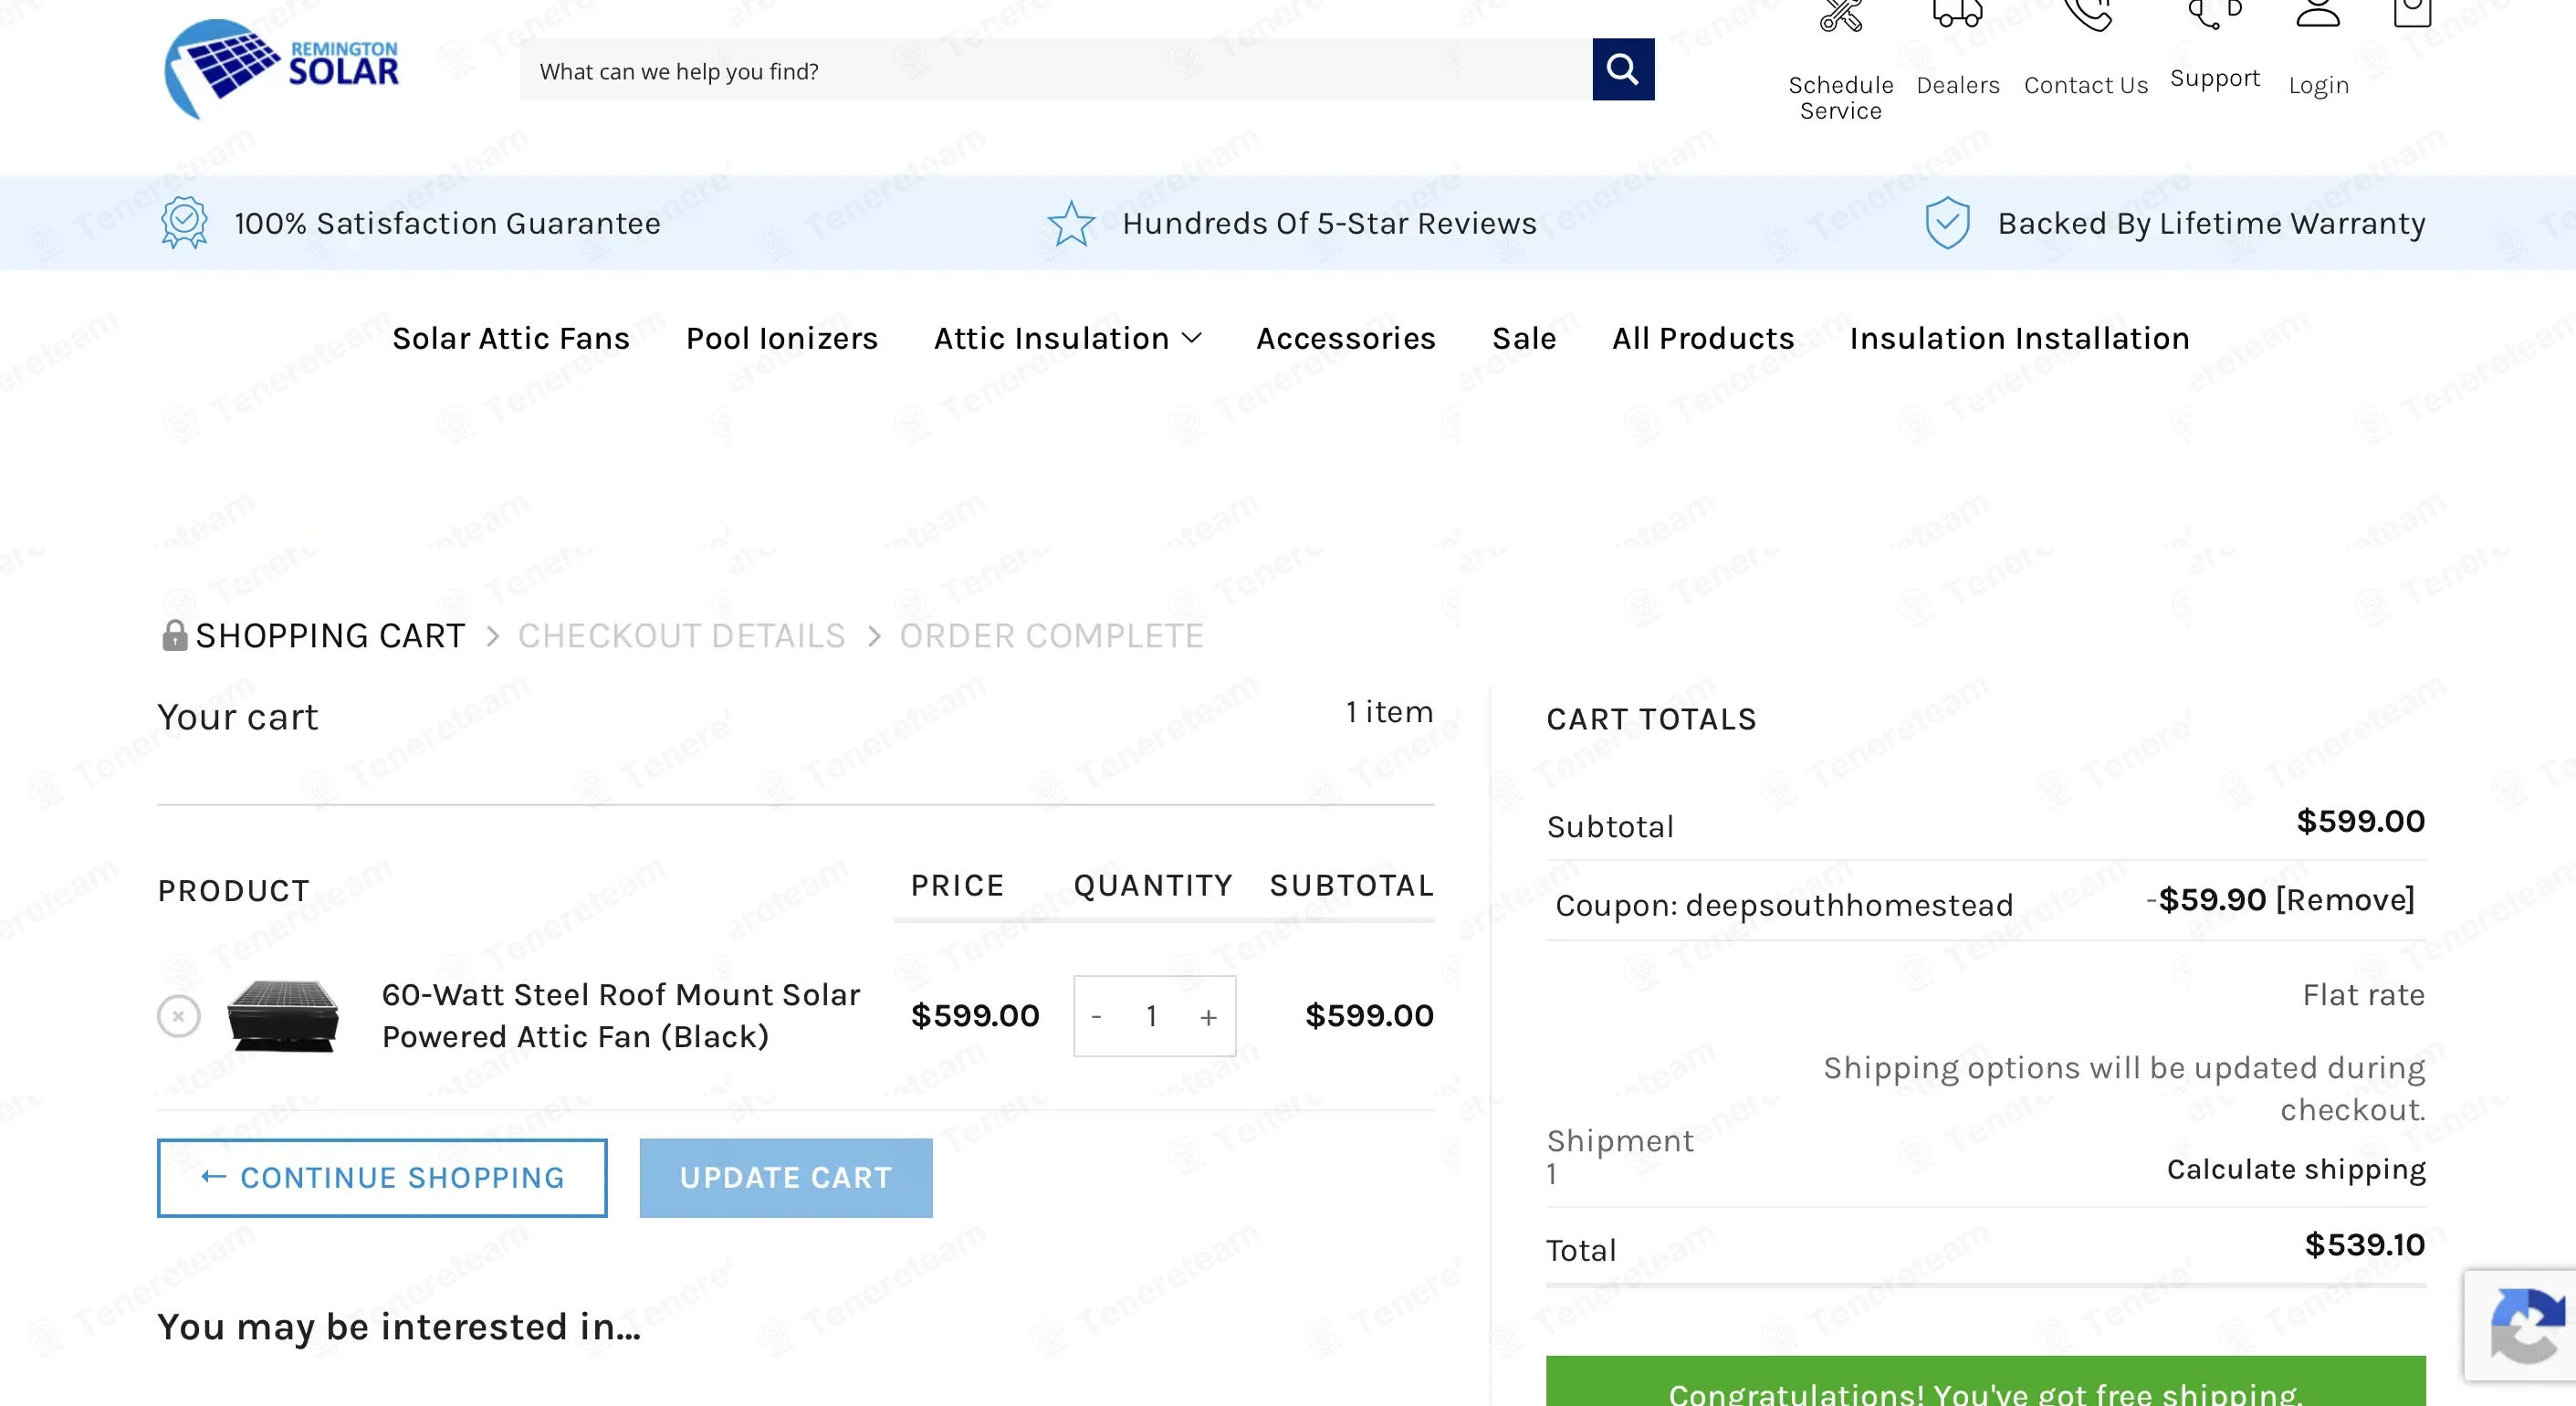Open the 60-Watt Steel Roof Mount fan link

click(x=621, y=1016)
